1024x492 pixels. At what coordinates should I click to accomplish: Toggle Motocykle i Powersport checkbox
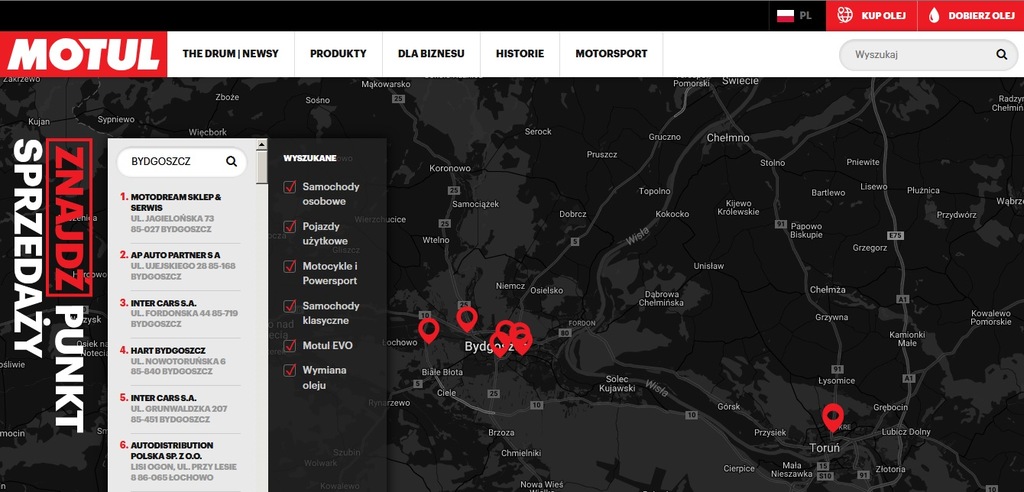tap(290, 267)
